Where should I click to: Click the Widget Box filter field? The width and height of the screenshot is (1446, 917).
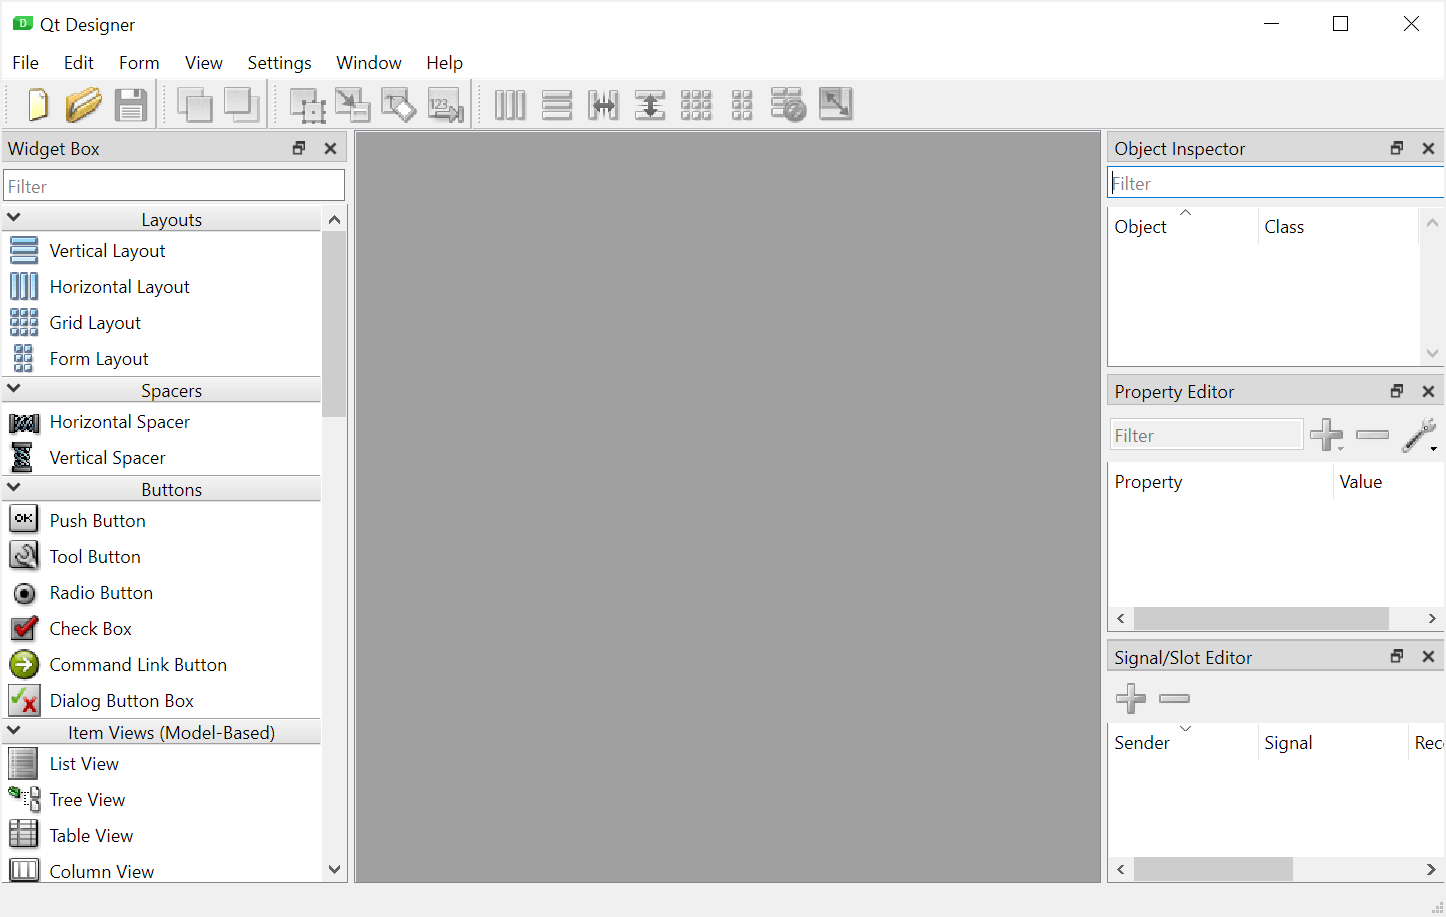coord(174,185)
